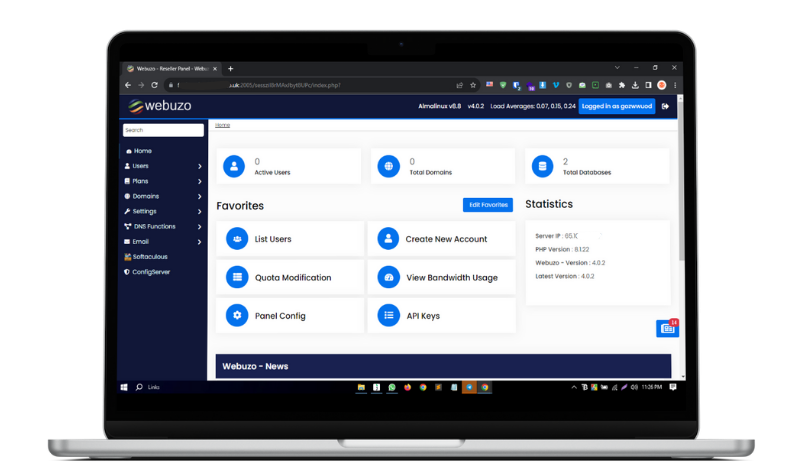Viewport: 800px width, 466px height.
Task: Click the Logged in as button
Action: [617, 106]
